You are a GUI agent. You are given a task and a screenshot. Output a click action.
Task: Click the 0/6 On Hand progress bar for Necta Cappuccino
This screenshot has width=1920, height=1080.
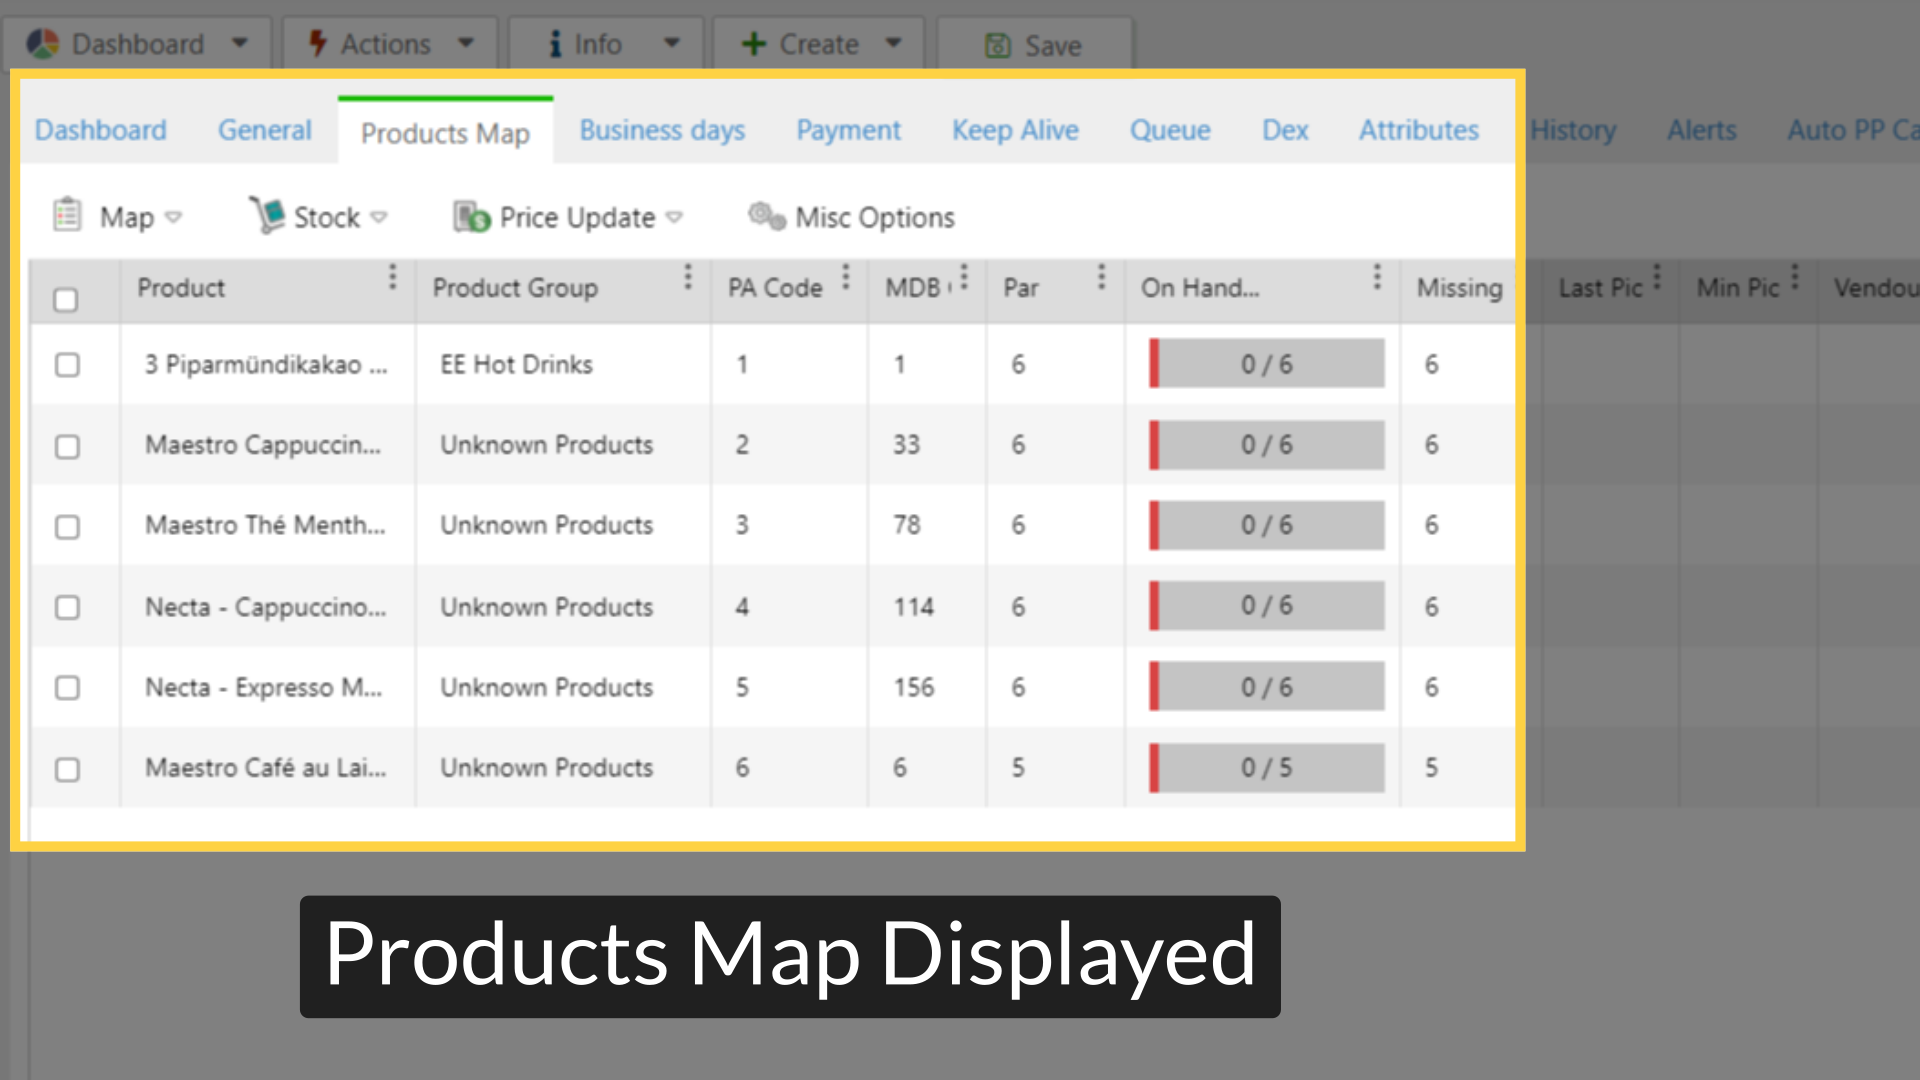click(1266, 606)
